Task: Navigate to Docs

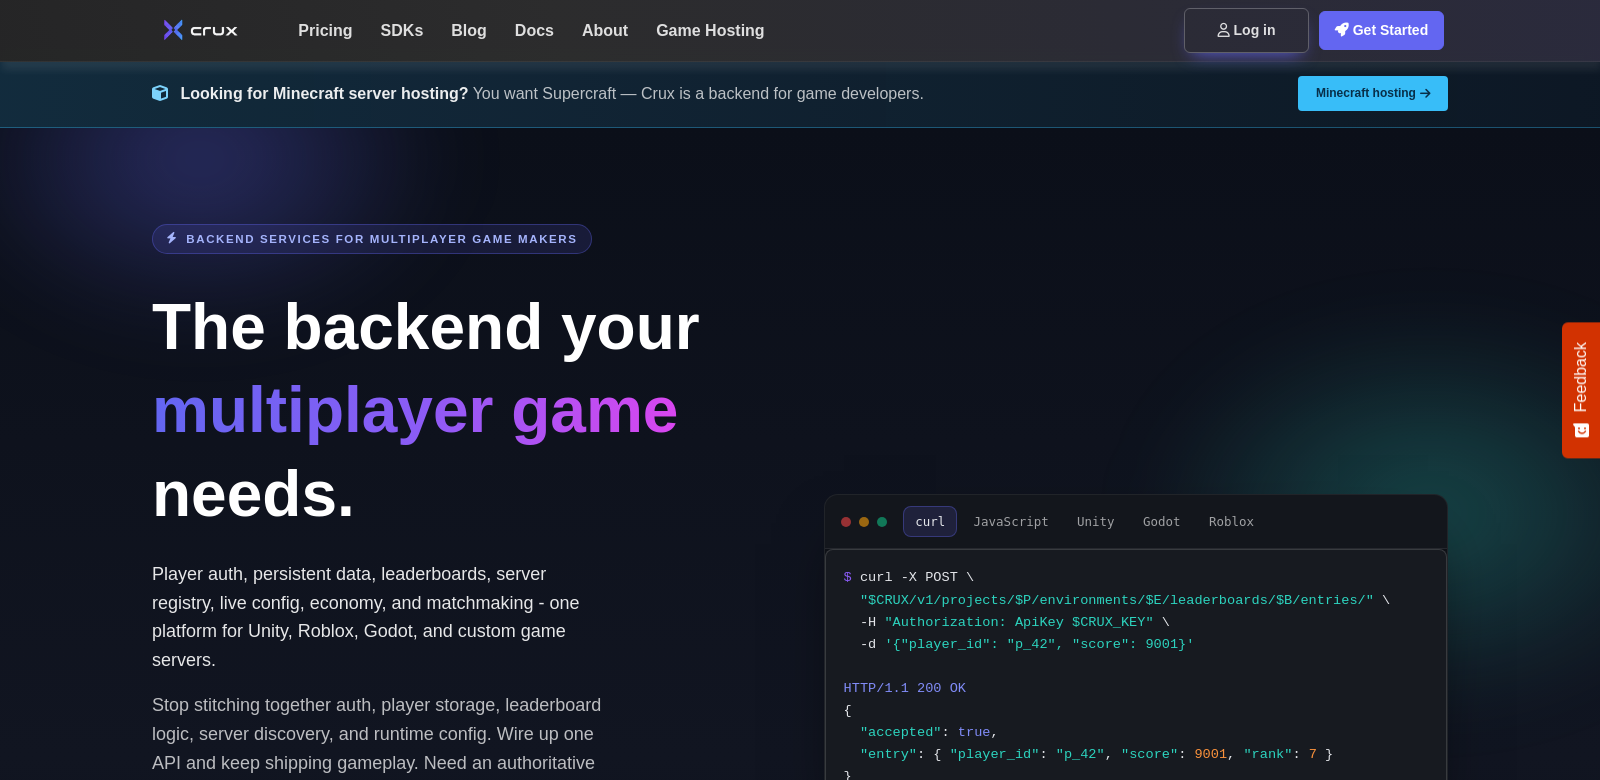Action: click(534, 31)
